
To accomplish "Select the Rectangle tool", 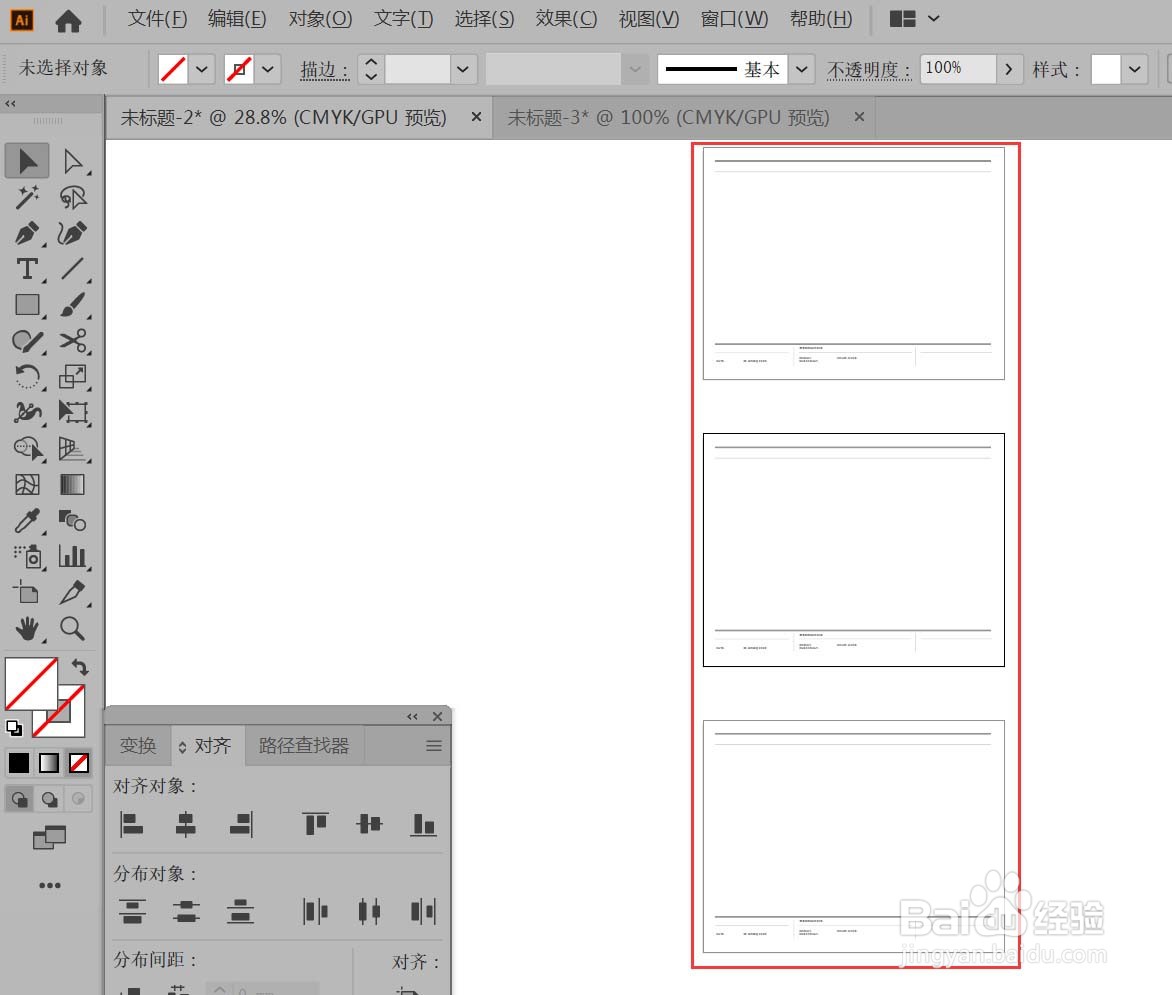I will pyautogui.click(x=28, y=305).
